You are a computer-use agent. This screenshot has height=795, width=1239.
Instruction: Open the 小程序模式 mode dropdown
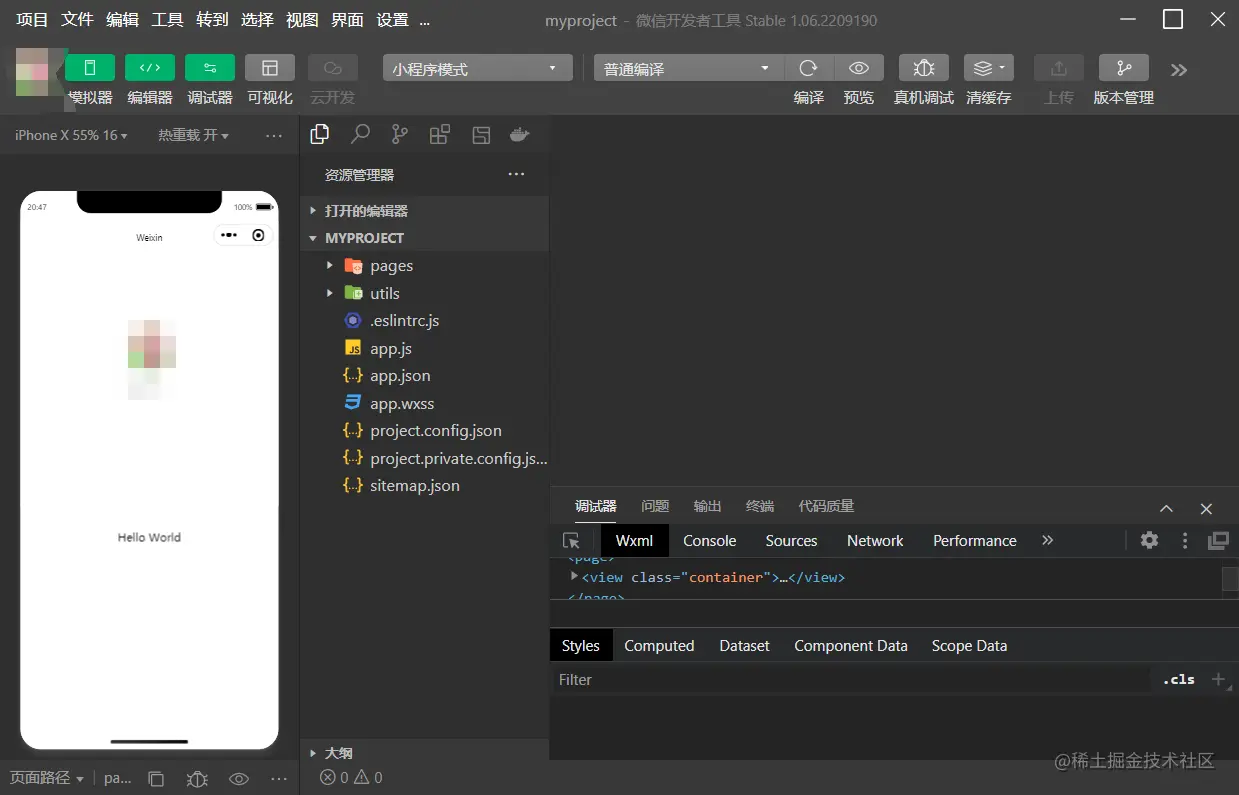coord(478,68)
